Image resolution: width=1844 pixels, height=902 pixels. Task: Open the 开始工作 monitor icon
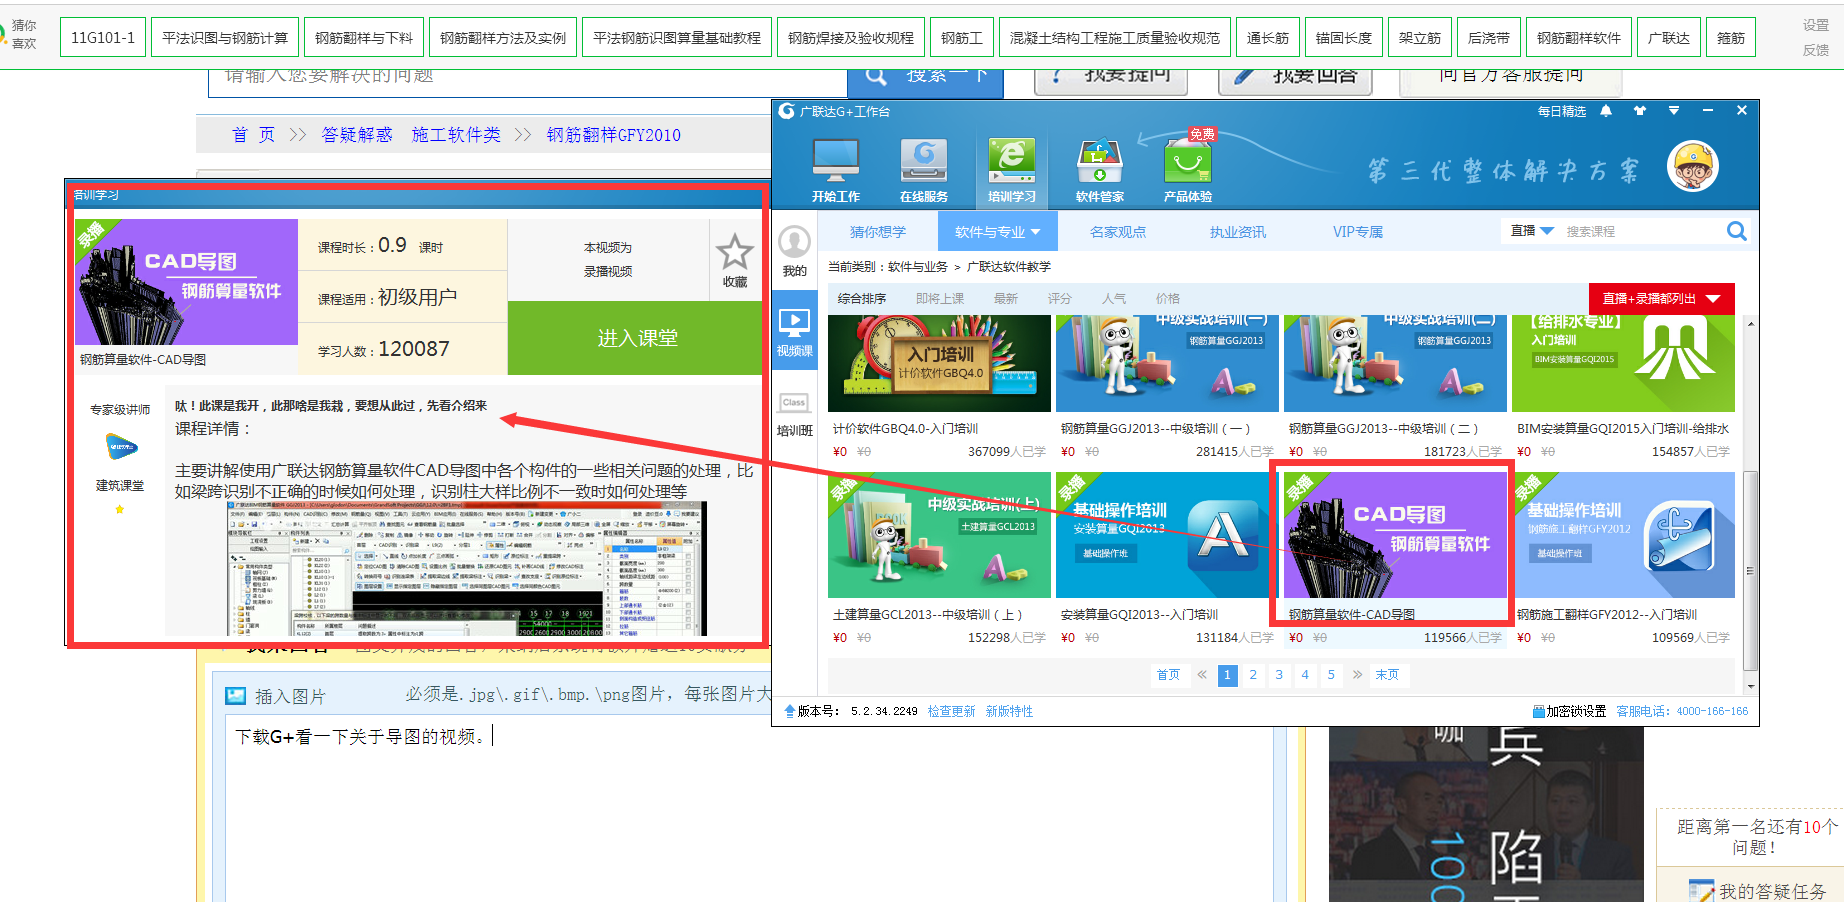tap(836, 160)
